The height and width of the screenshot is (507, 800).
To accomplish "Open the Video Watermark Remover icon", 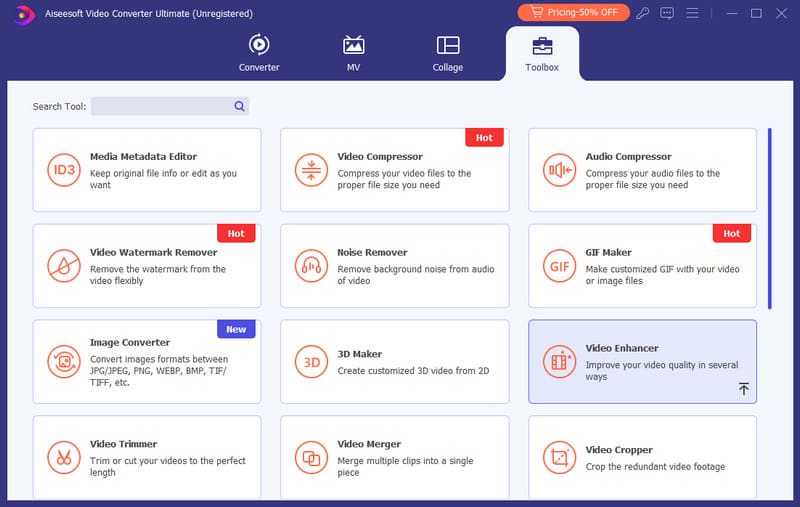I will click(63, 266).
